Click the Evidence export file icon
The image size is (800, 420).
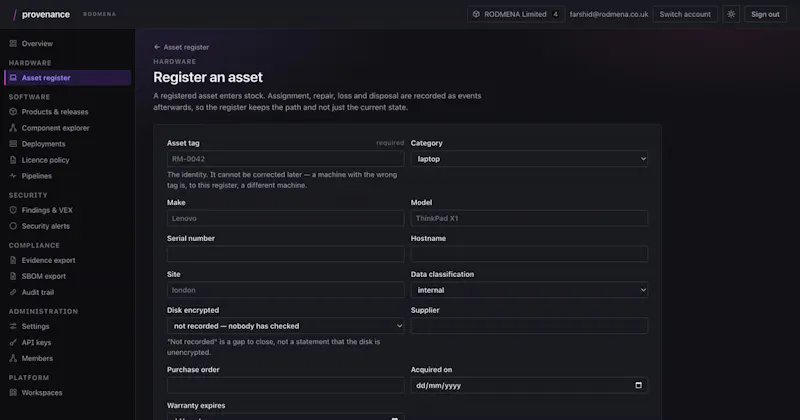point(13,260)
